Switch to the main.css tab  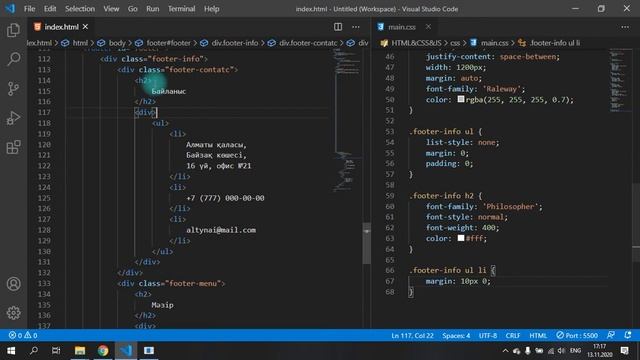coord(402,27)
